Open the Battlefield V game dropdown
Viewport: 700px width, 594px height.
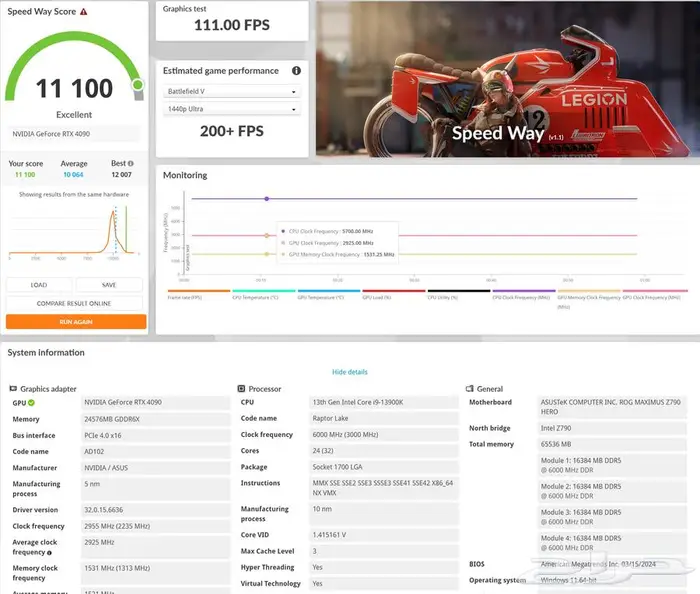[x=232, y=91]
